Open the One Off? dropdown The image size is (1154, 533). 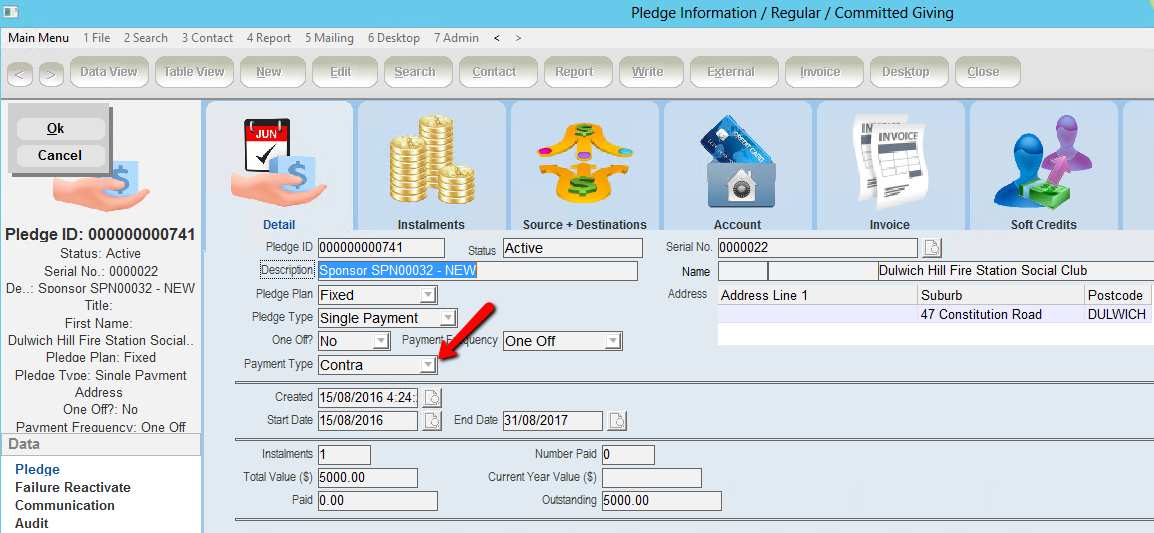point(380,341)
